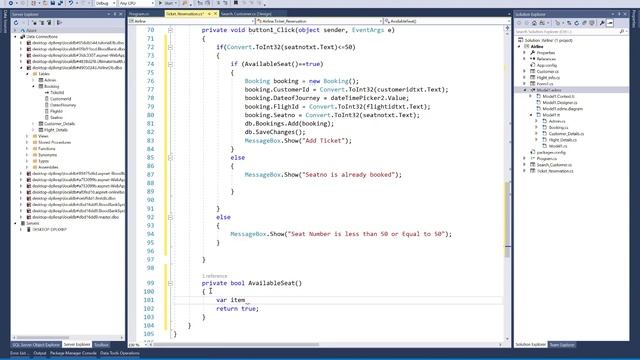Click the Home icon in Solution Explorer toolbar
This screenshot has height=360, width=640.
point(534,23)
